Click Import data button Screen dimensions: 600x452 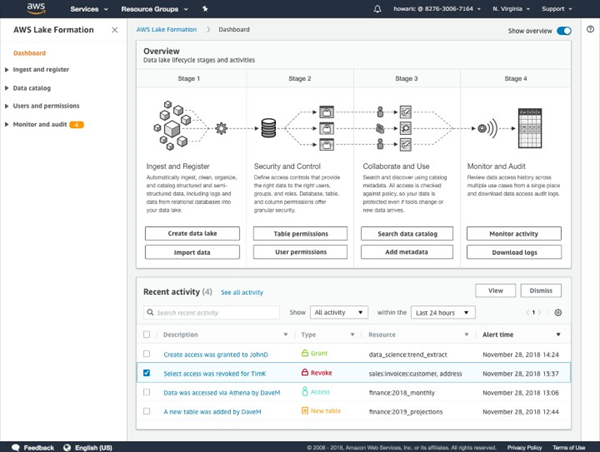pyautogui.click(x=192, y=252)
